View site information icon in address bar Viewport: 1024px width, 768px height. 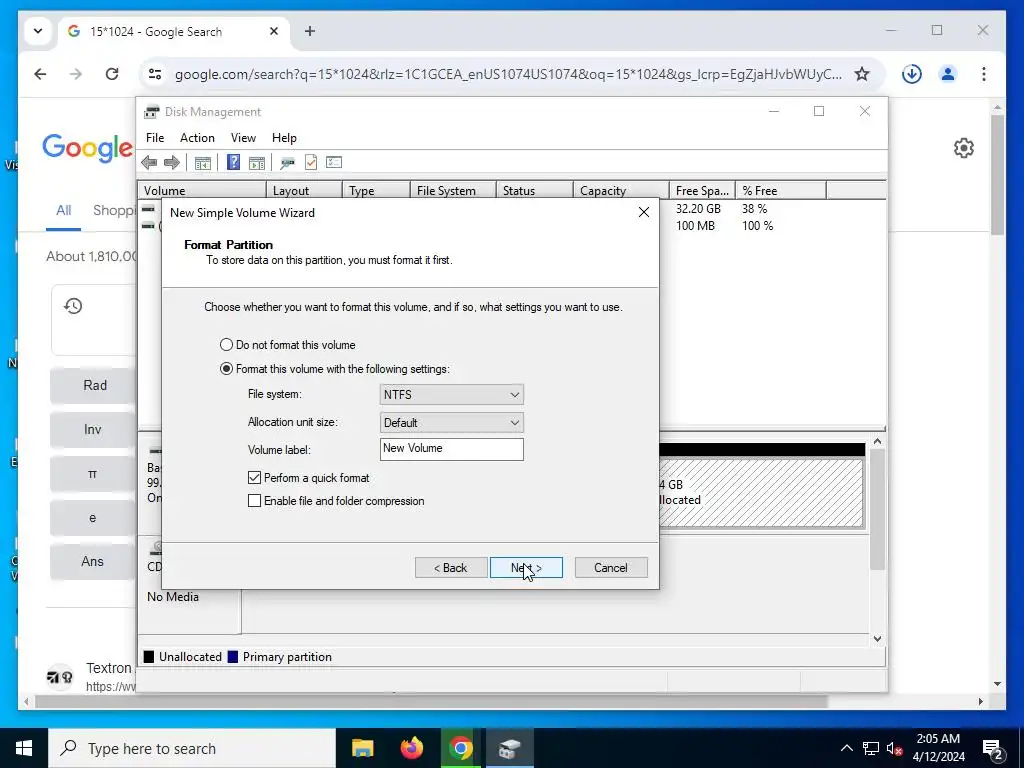coord(155,74)
